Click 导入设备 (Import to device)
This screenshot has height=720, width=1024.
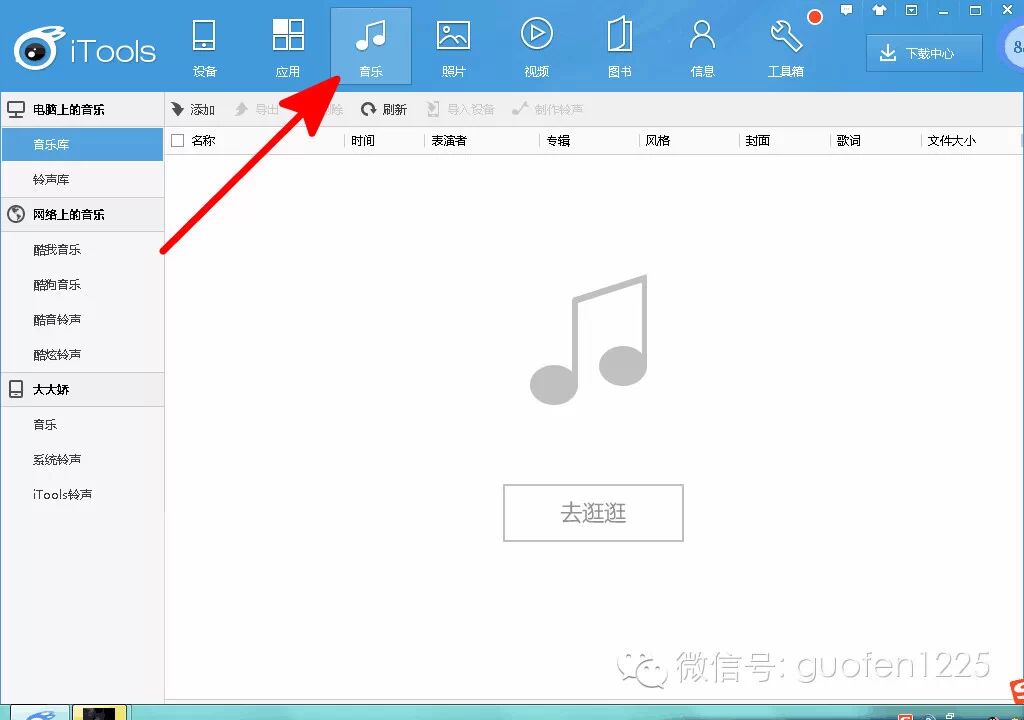pyautogui.click(x=460, y=109)
